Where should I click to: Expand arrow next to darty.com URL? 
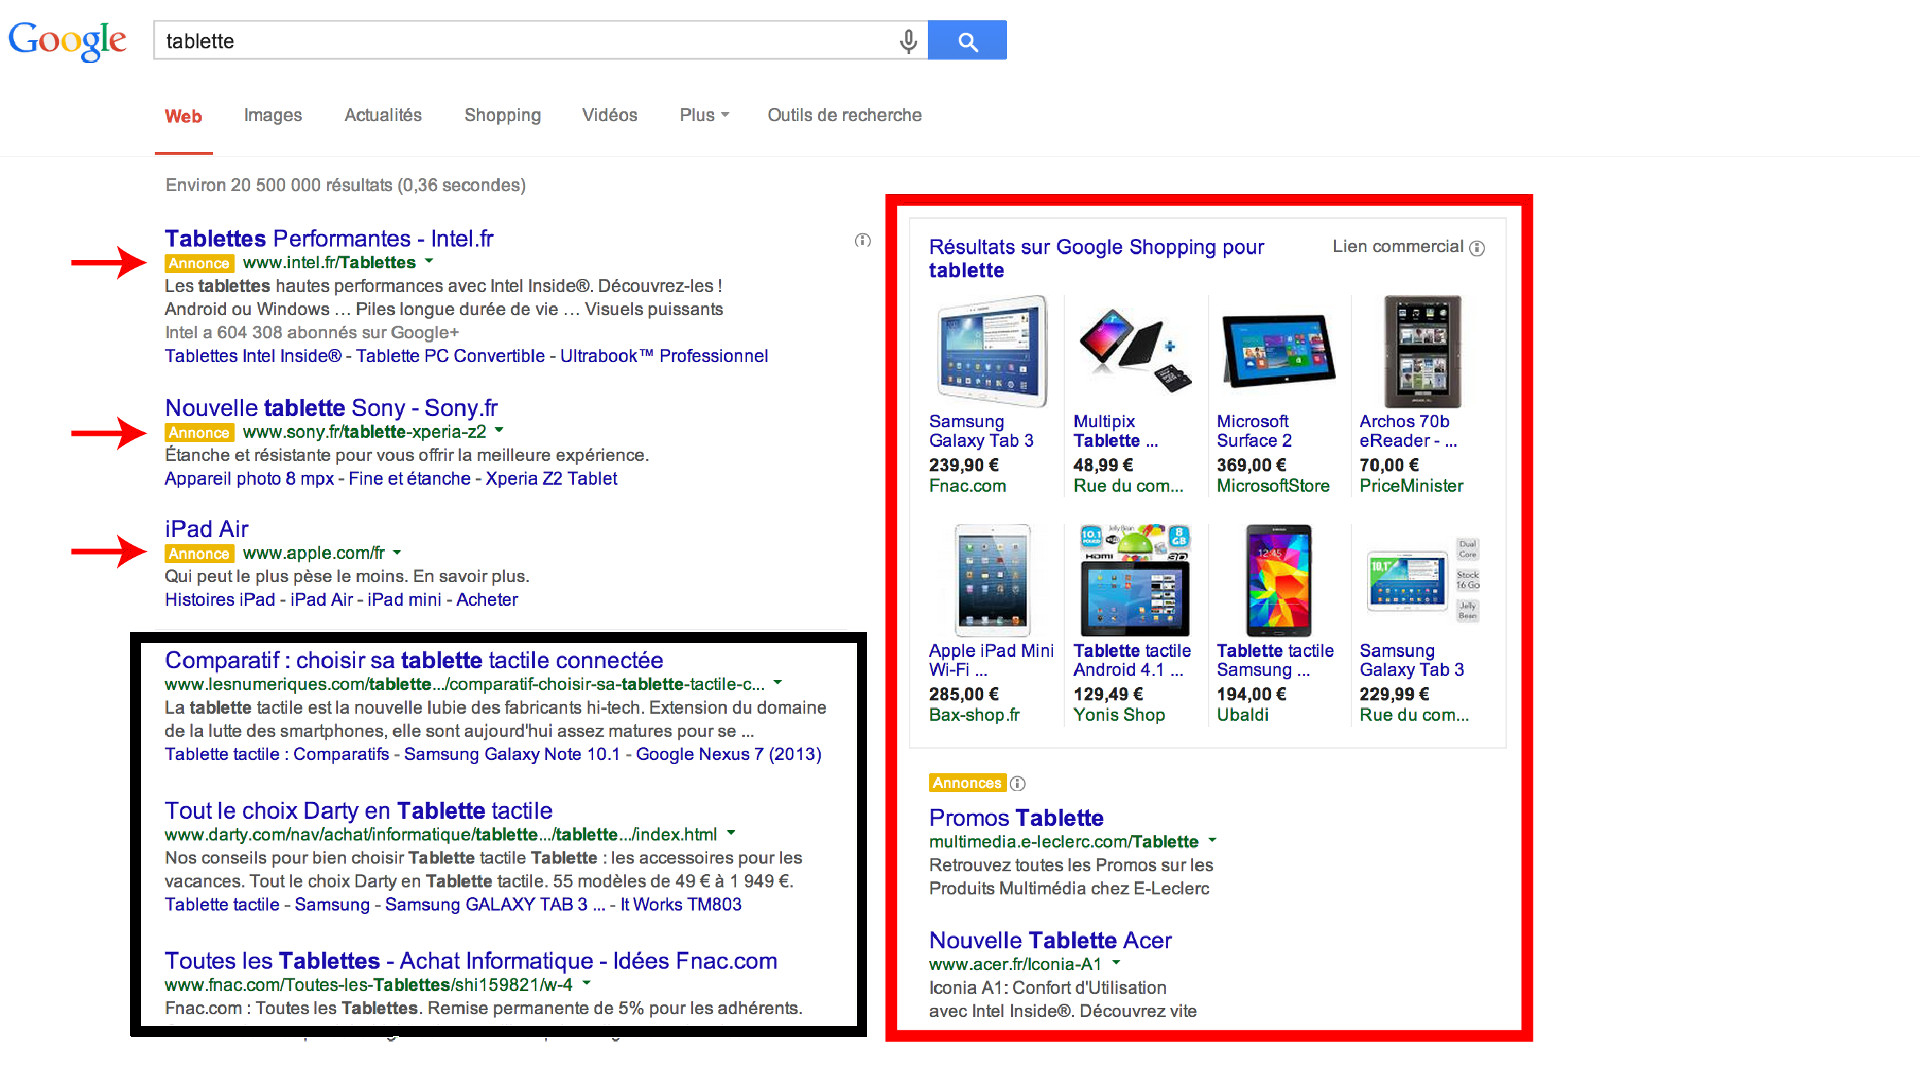(x=731, y=834)
